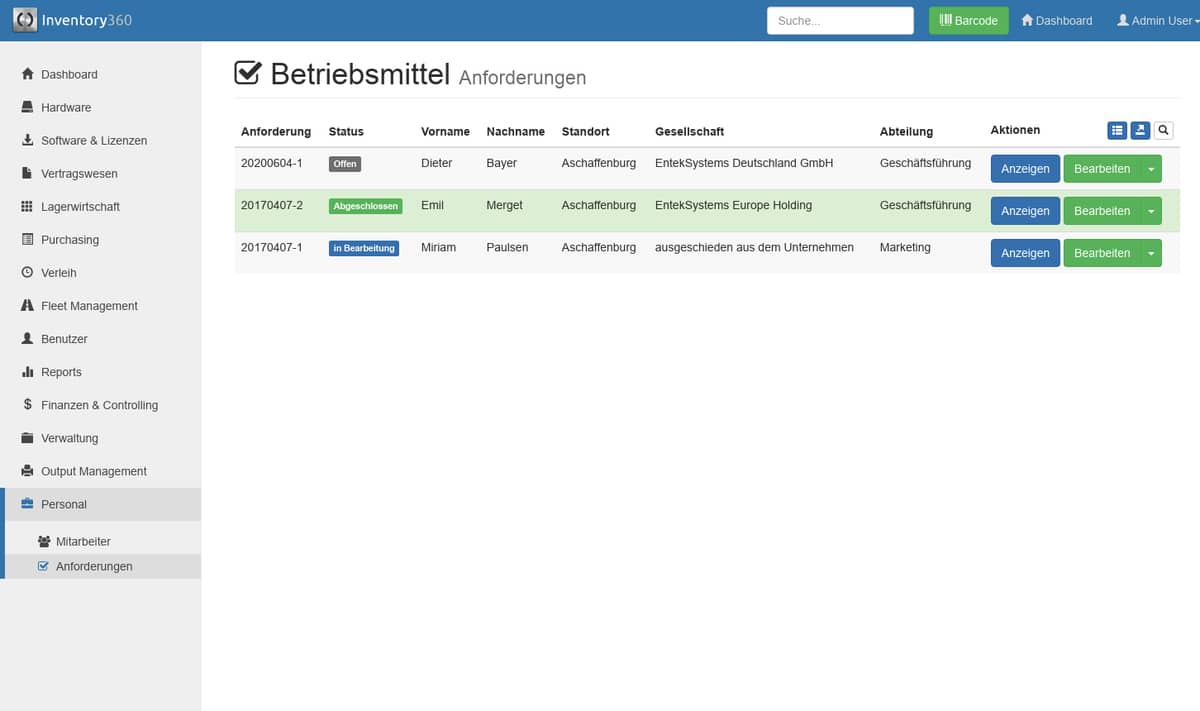
Task: Click the Fleet Management road icon
Action: (x=27, y=305)
